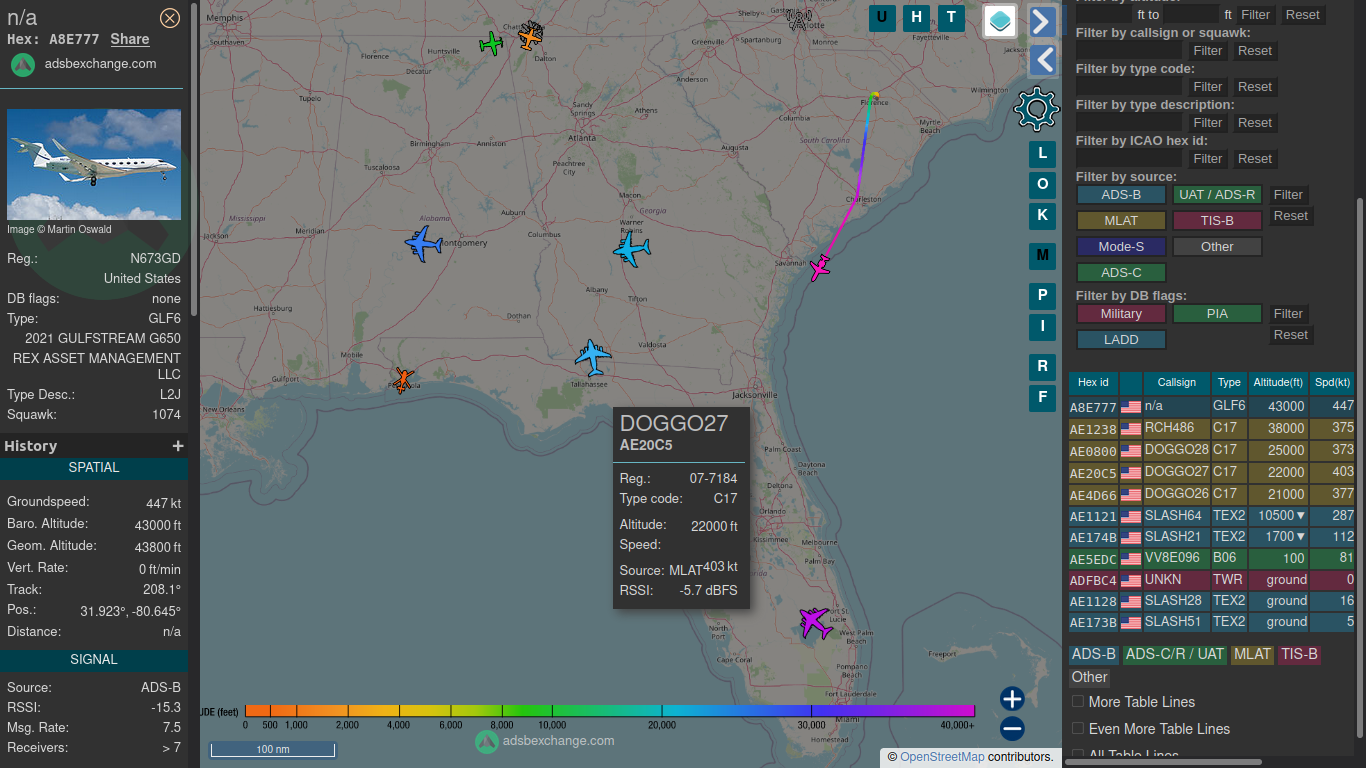Open the Share link for hex A8E777

[x=130, y=39]
